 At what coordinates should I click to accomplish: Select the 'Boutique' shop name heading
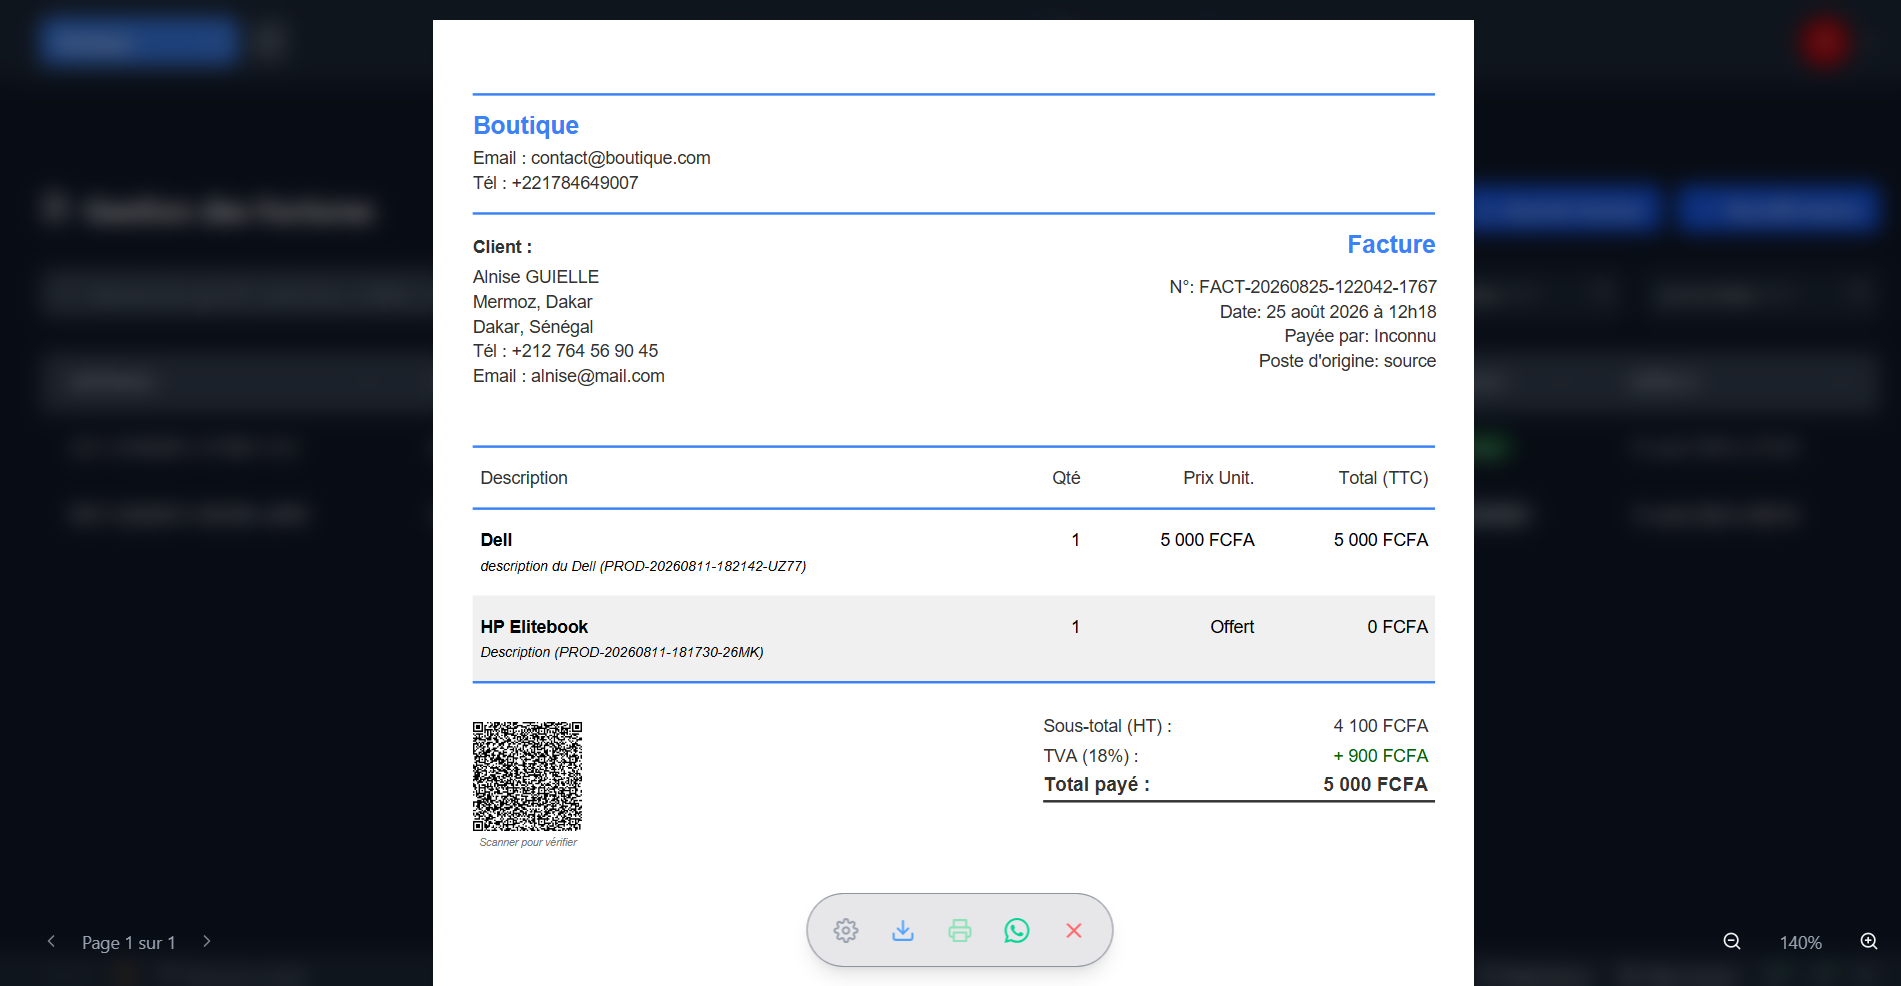coord(526,125)
